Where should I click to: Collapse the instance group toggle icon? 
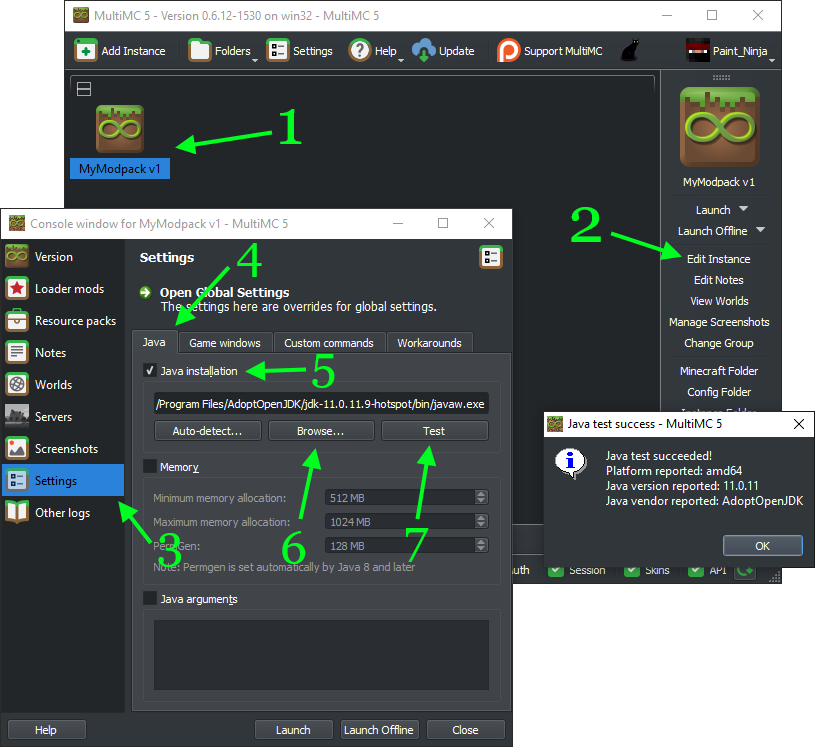(x=84, y=89)
